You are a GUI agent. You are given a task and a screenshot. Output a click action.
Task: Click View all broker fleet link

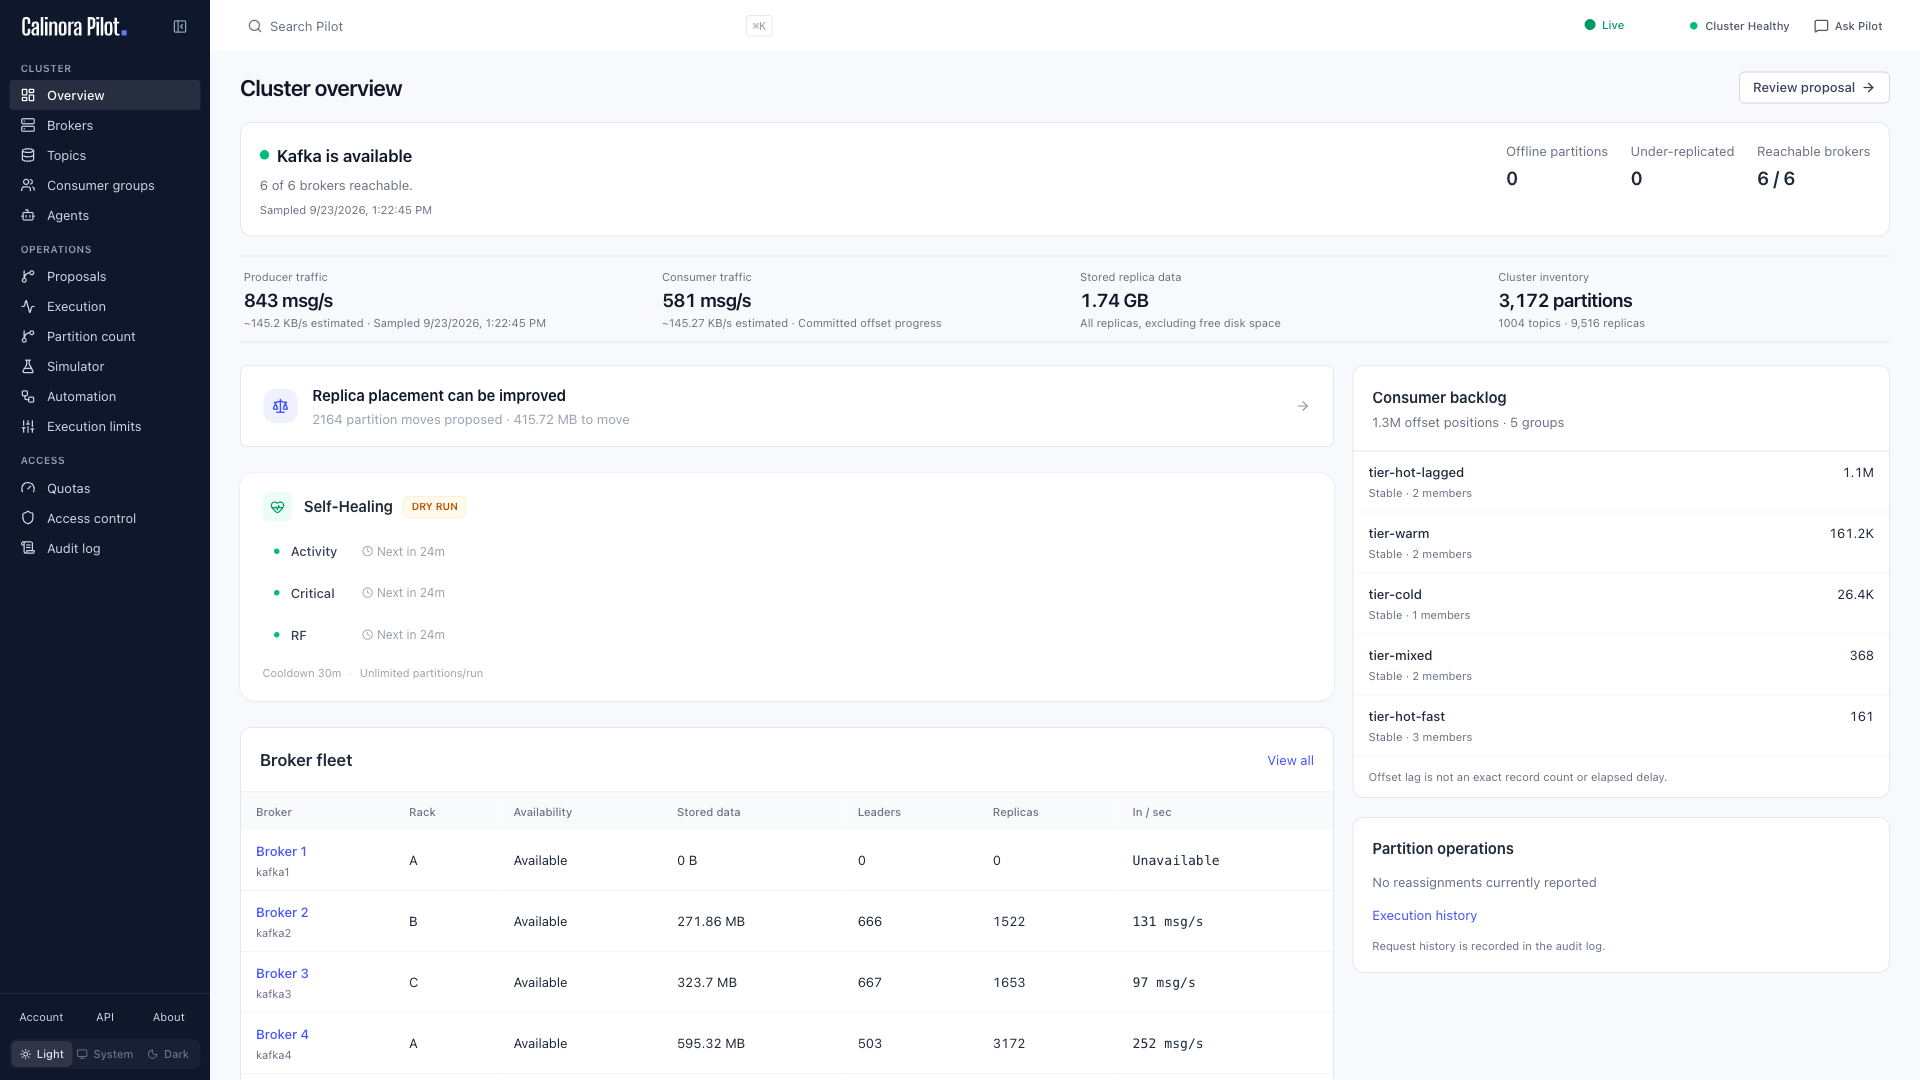[1290, 760]
